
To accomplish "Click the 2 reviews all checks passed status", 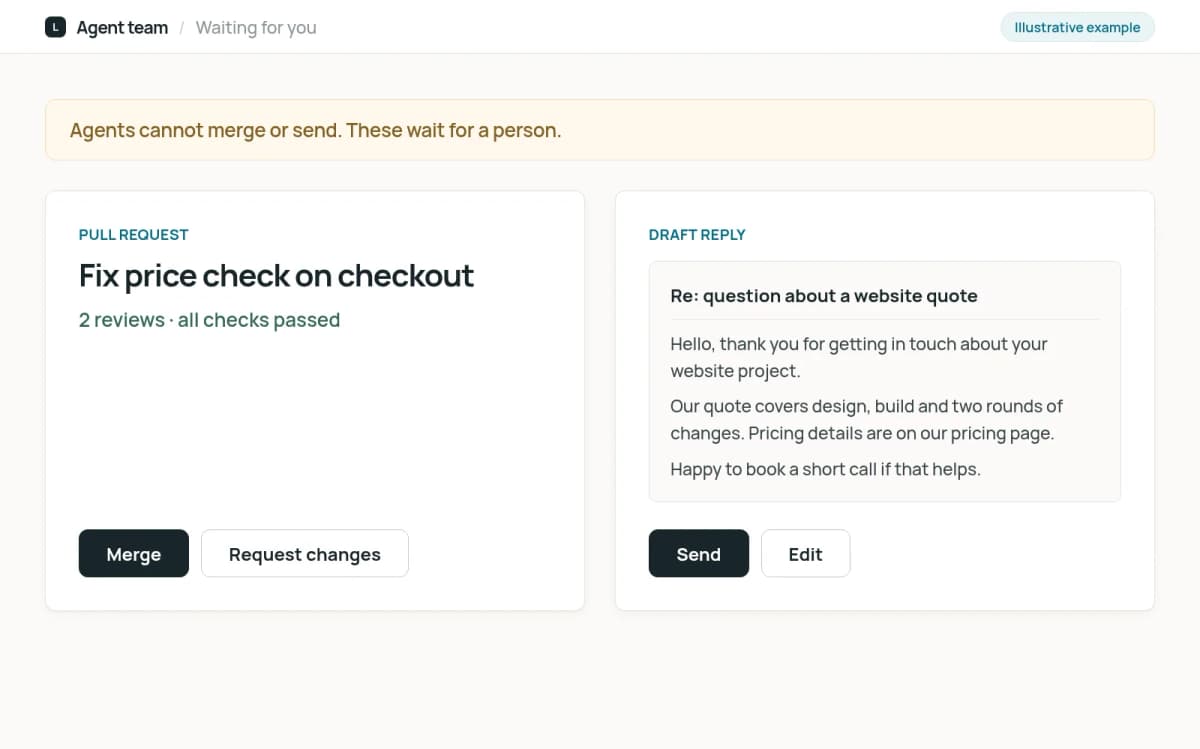I will (x=209, y=320).
